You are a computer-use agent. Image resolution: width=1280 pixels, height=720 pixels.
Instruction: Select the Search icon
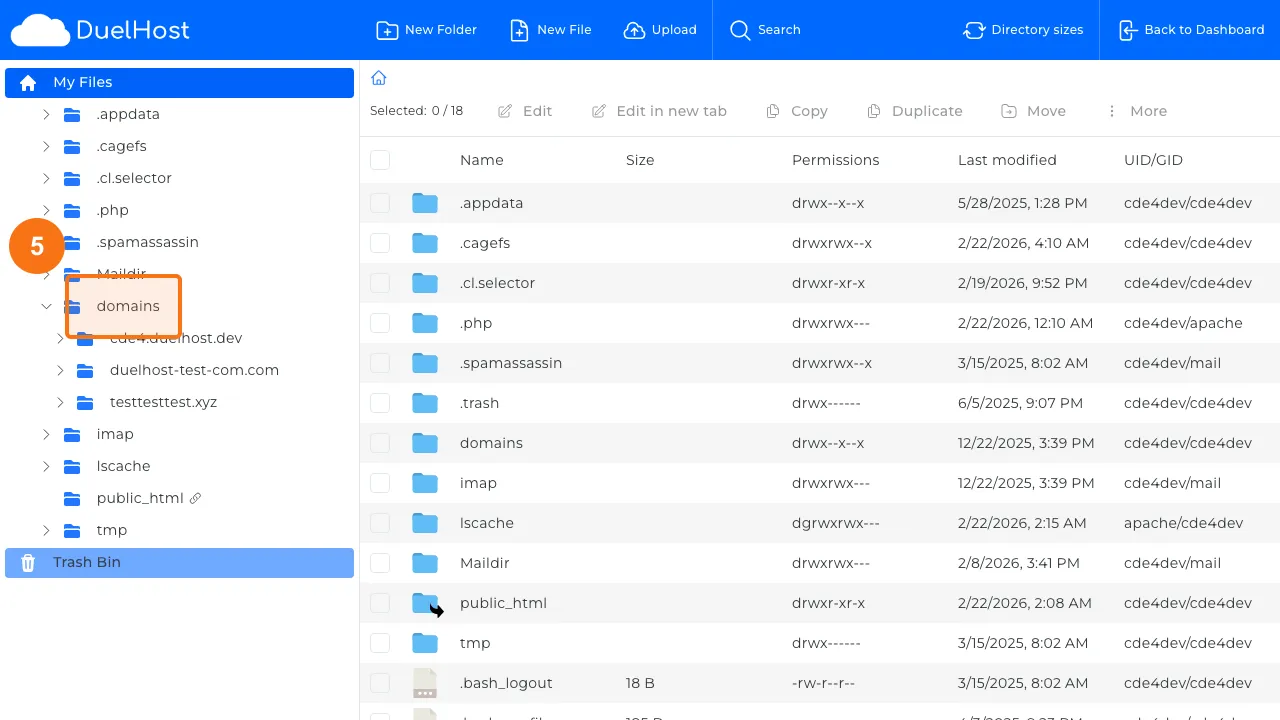click(x=739, y=30)
